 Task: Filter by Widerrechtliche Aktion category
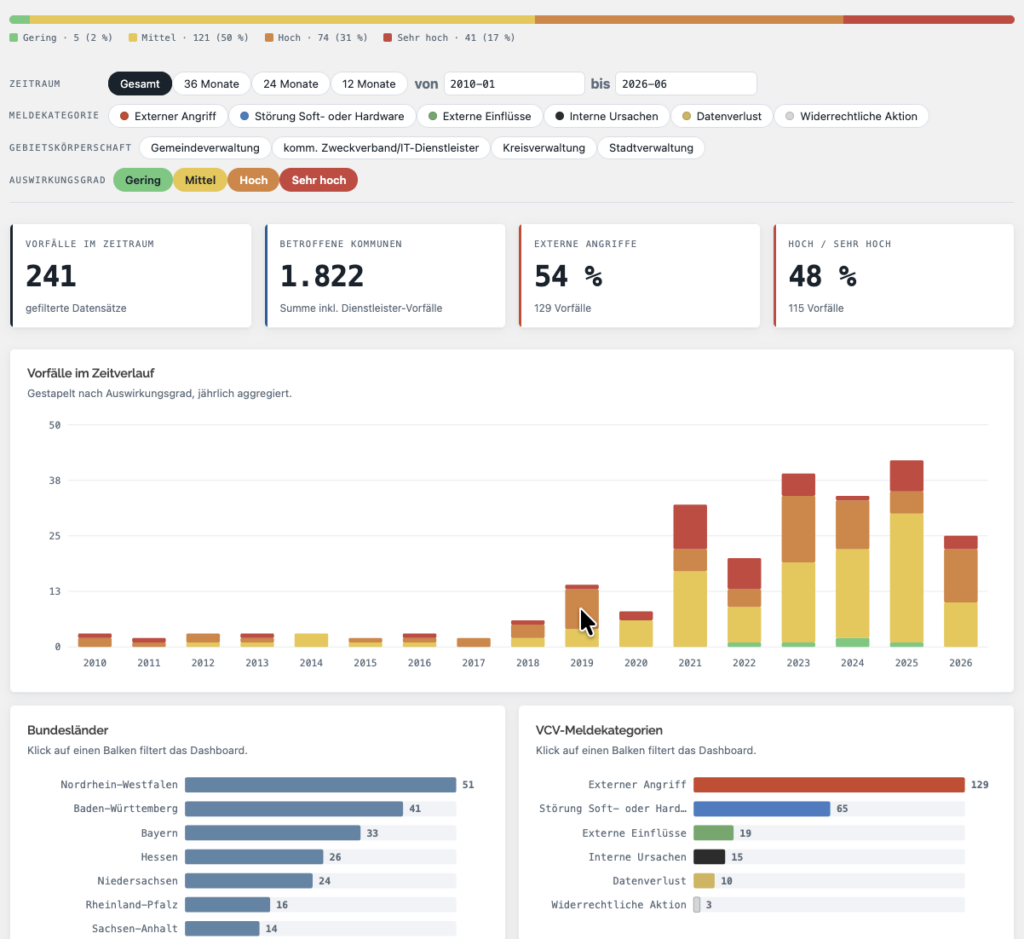pyautogui.click(x=851, y=116)
